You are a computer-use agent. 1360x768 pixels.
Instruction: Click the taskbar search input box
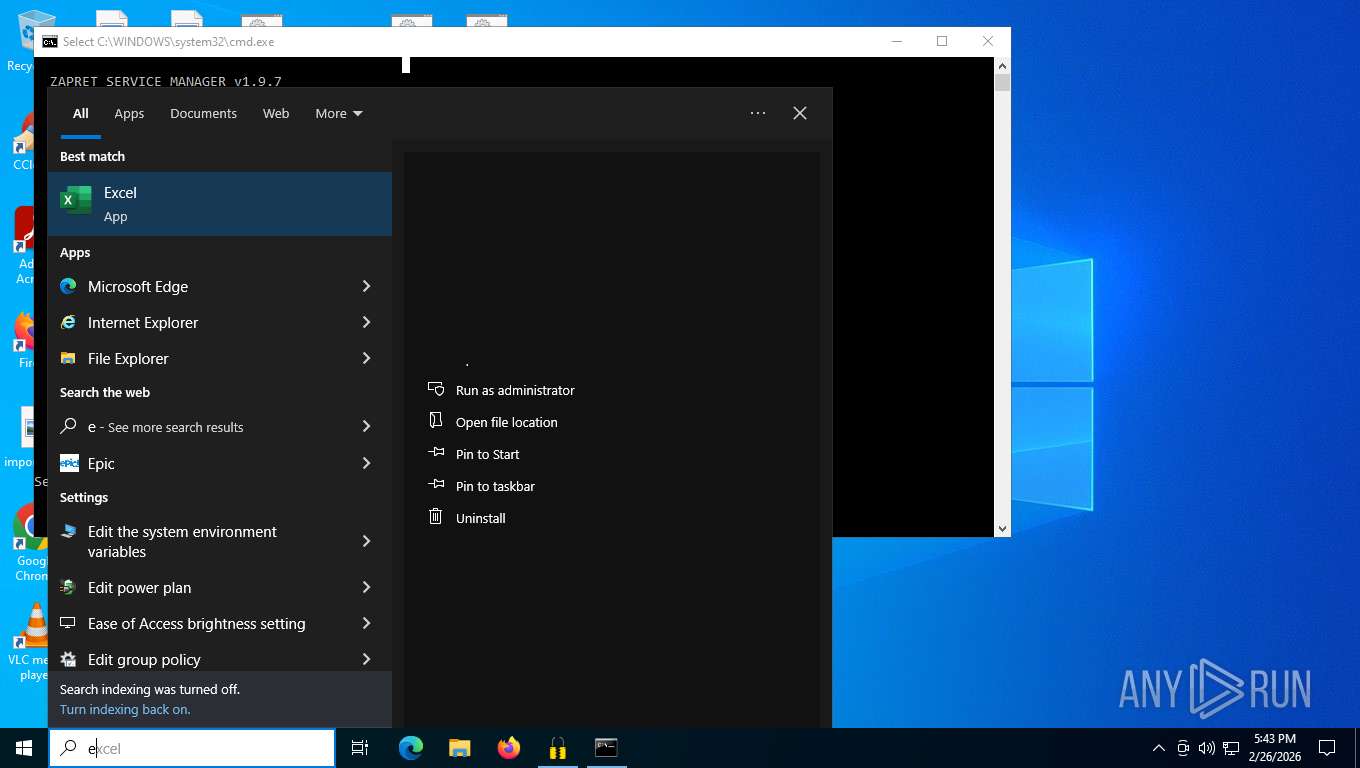192,748
